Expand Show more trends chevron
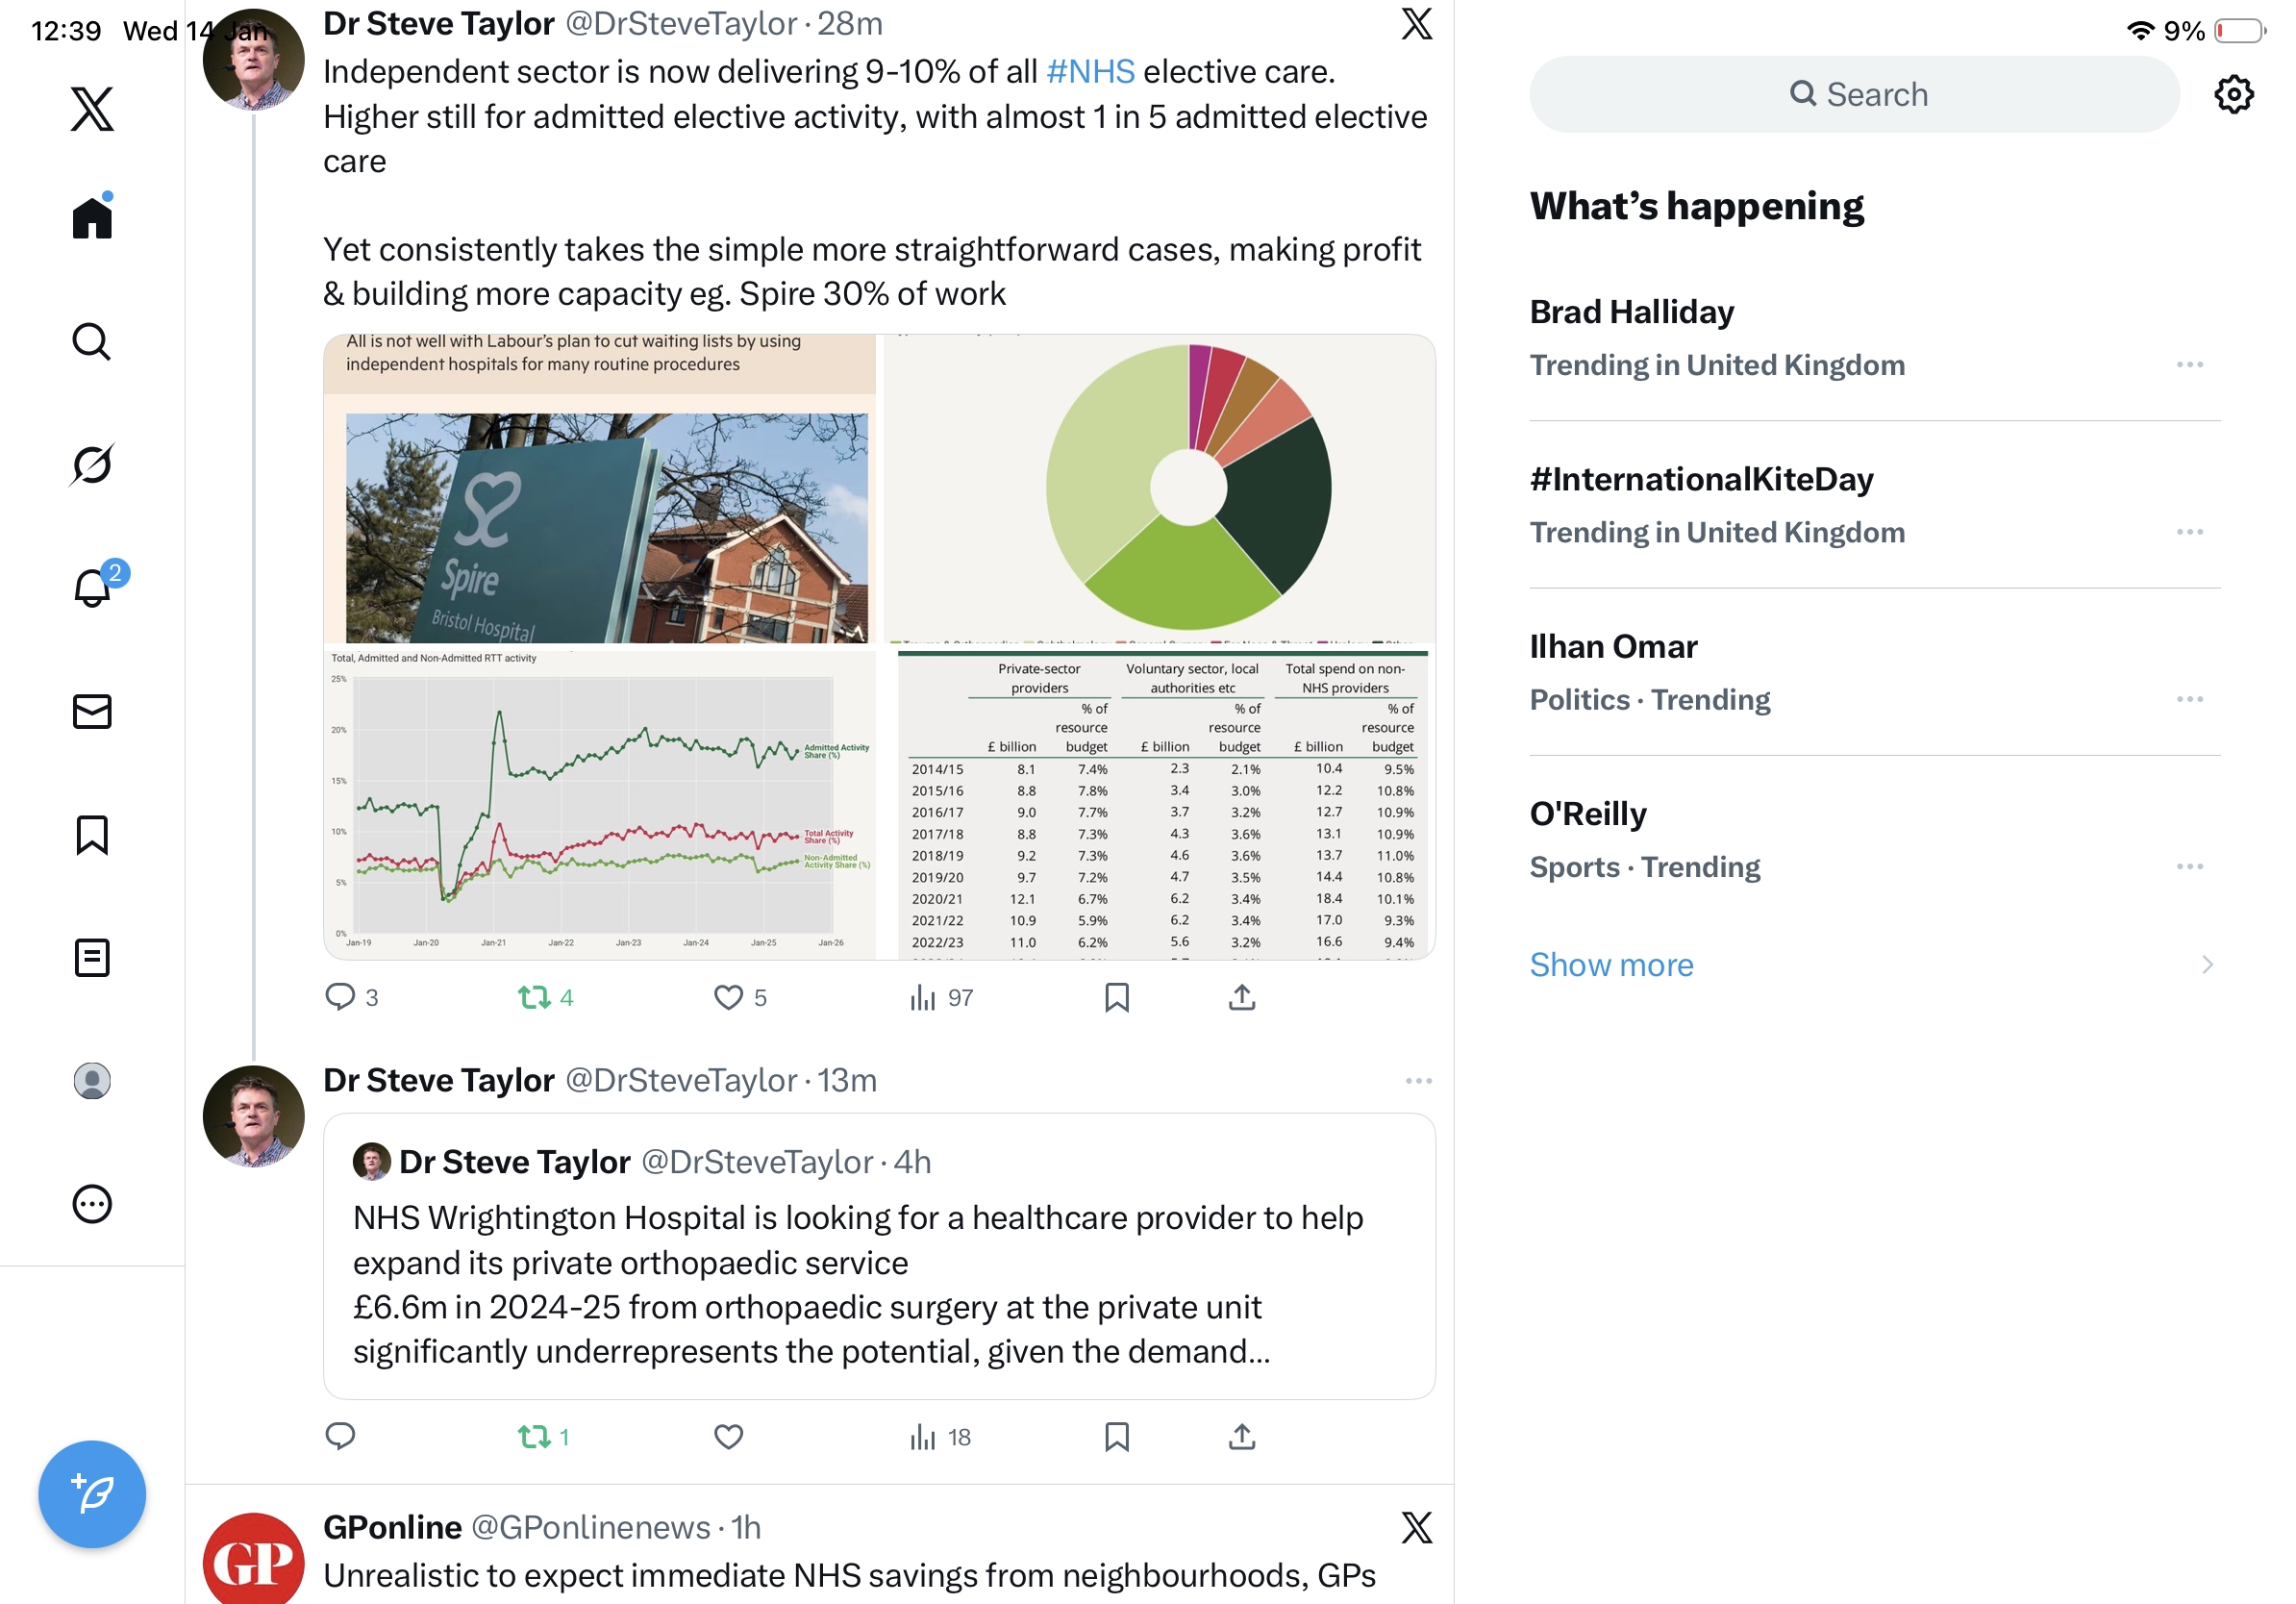This screenshot has height=1604, width=2296. (x=2206, y=965)
